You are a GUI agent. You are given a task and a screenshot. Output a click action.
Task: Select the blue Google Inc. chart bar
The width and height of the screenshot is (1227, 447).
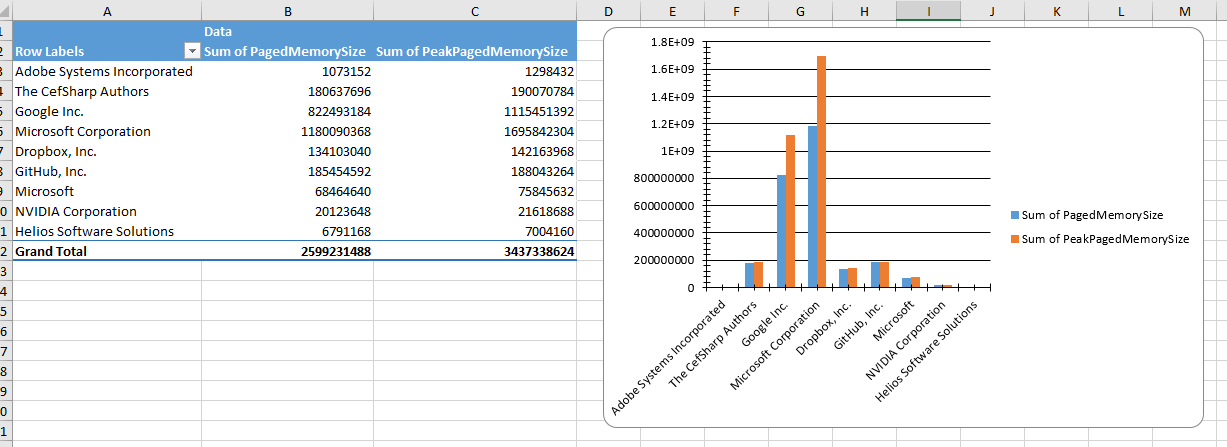coord(781,231)
